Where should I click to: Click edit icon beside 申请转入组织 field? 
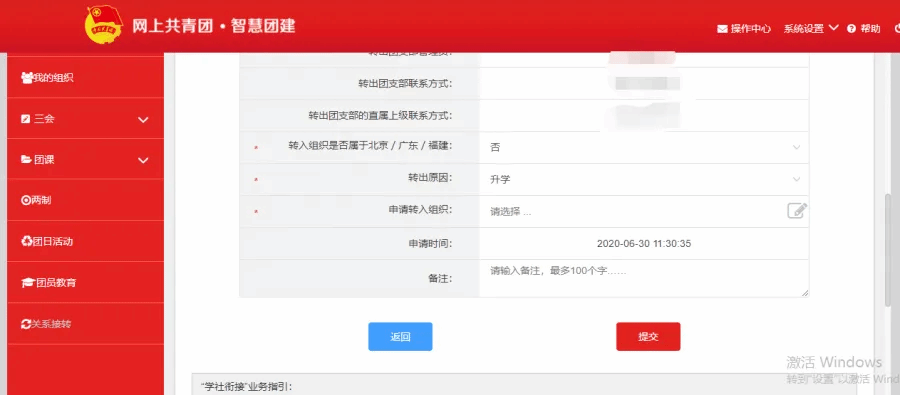[x=797, y=211]
